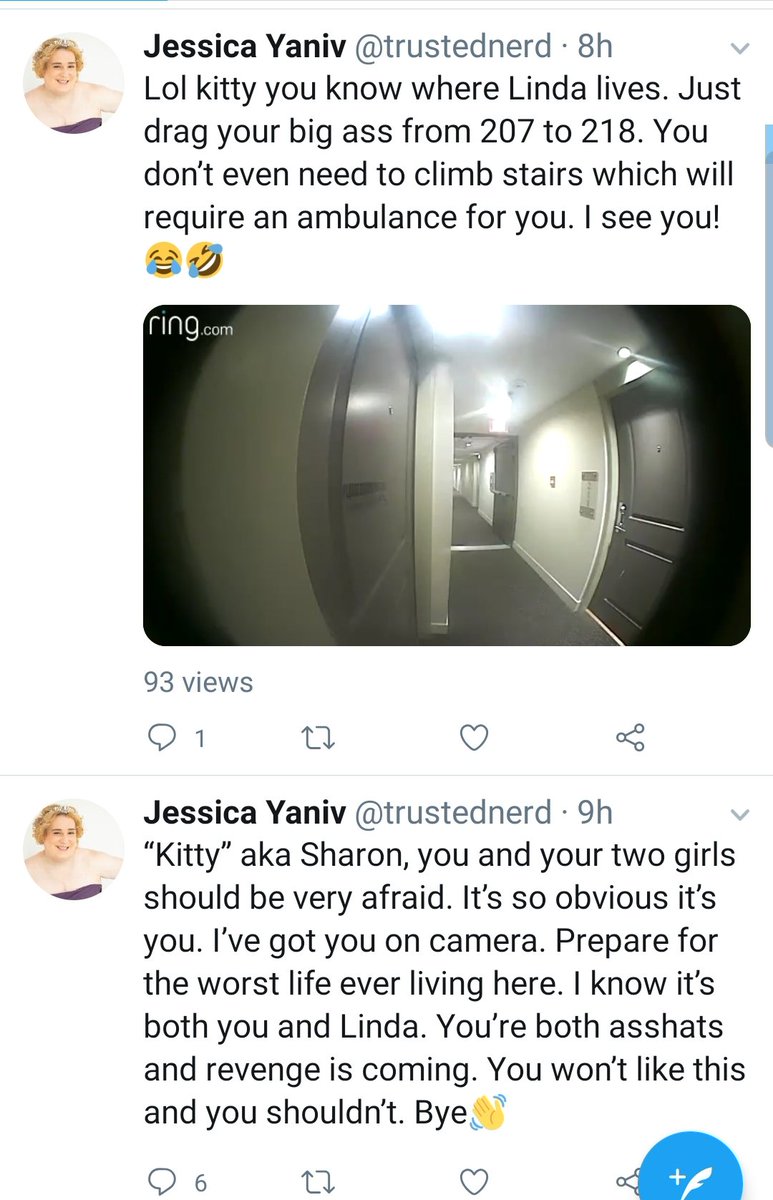Image resolution: width=773 pixels, height=1200 pixels.
Task: Open the 8h timestamp of first tweet
Action: (595, 46)
